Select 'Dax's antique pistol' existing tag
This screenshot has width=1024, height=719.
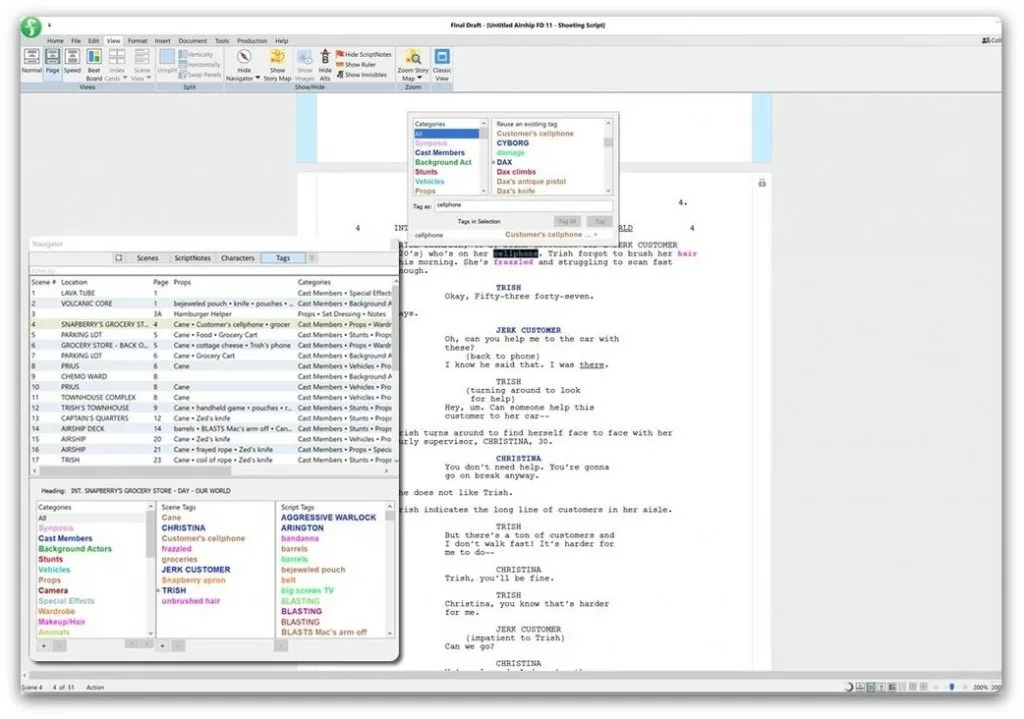tap(531, 182)
